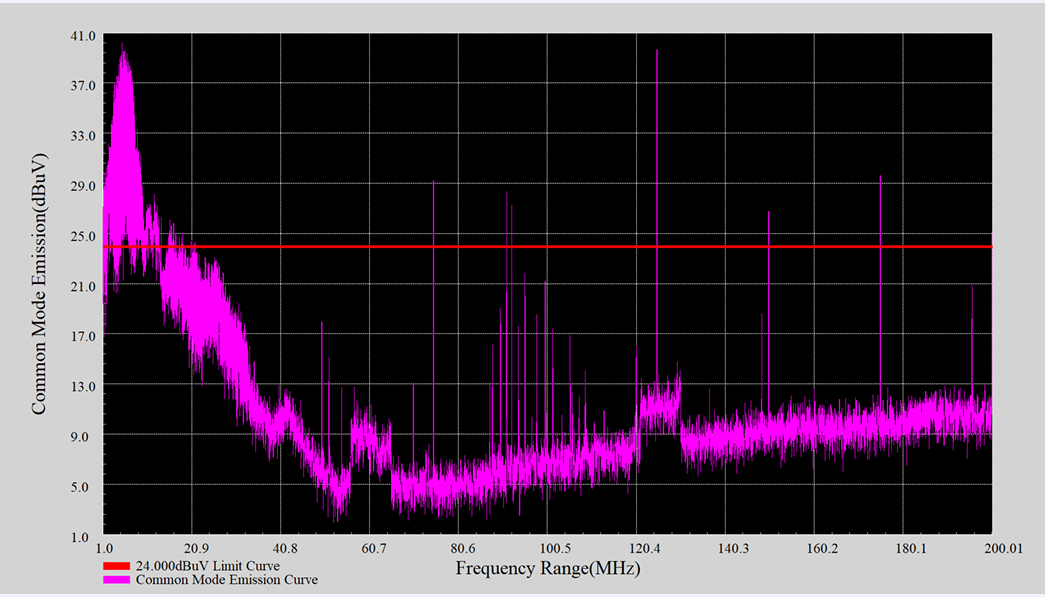This screenshot has width=1045, height=597.
Task: Click the red limit curve legend swatch
Action: point(116,566)
